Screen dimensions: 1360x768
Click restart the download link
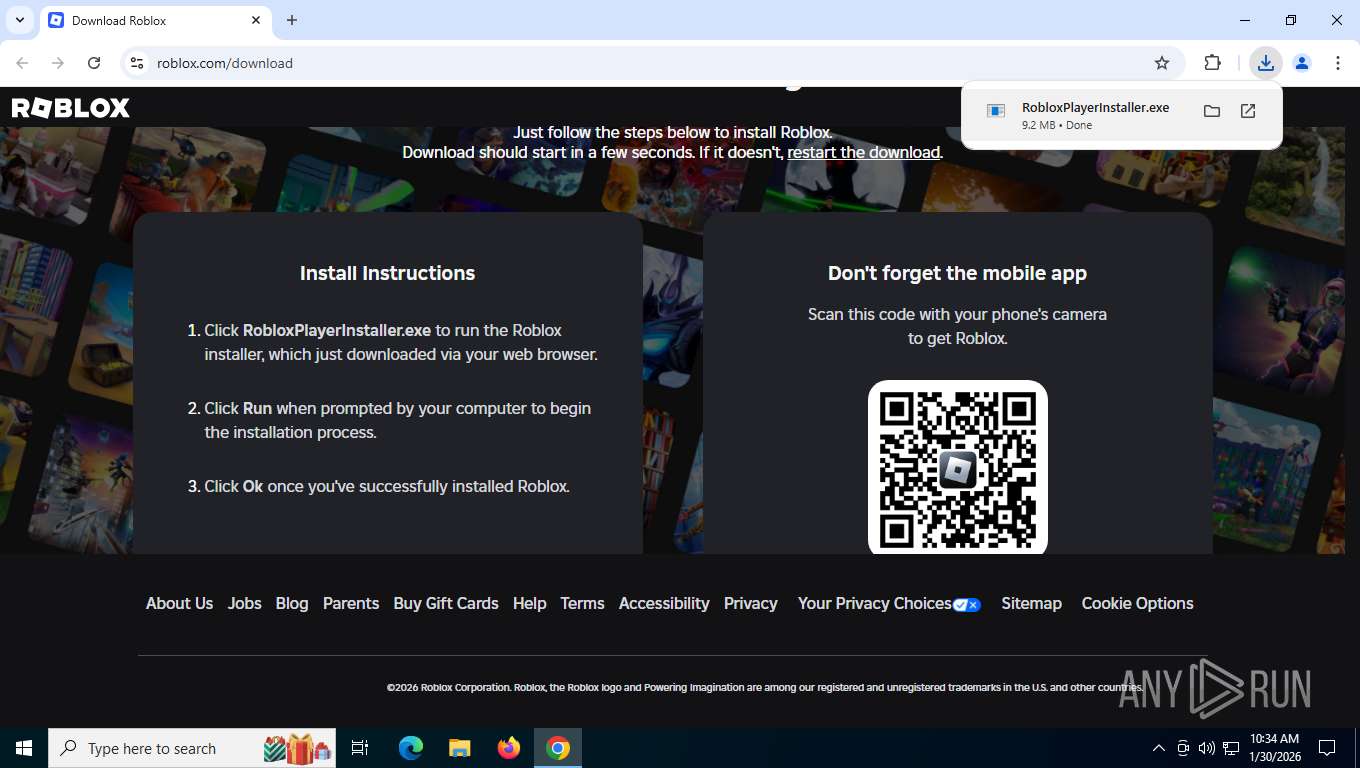tap(864, 152)
